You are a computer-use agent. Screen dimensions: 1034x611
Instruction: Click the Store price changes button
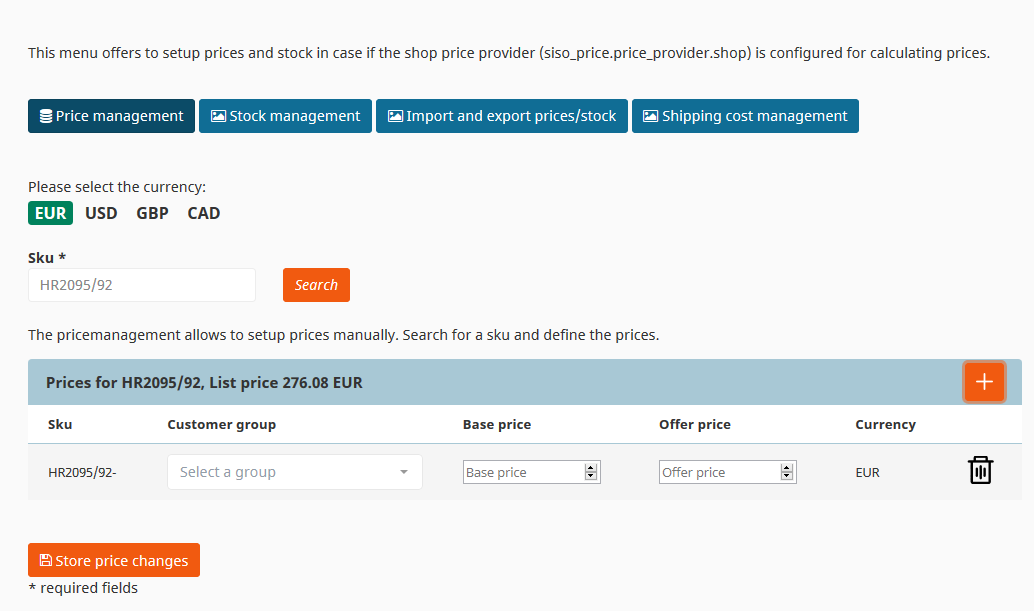(x=114, y=560)
